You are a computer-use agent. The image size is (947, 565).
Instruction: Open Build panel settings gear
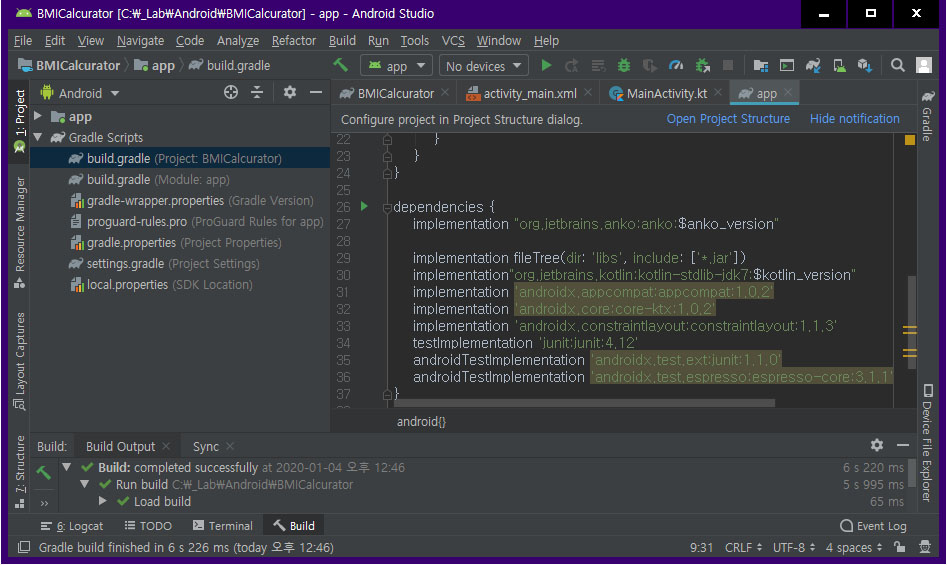pos(877,445)
